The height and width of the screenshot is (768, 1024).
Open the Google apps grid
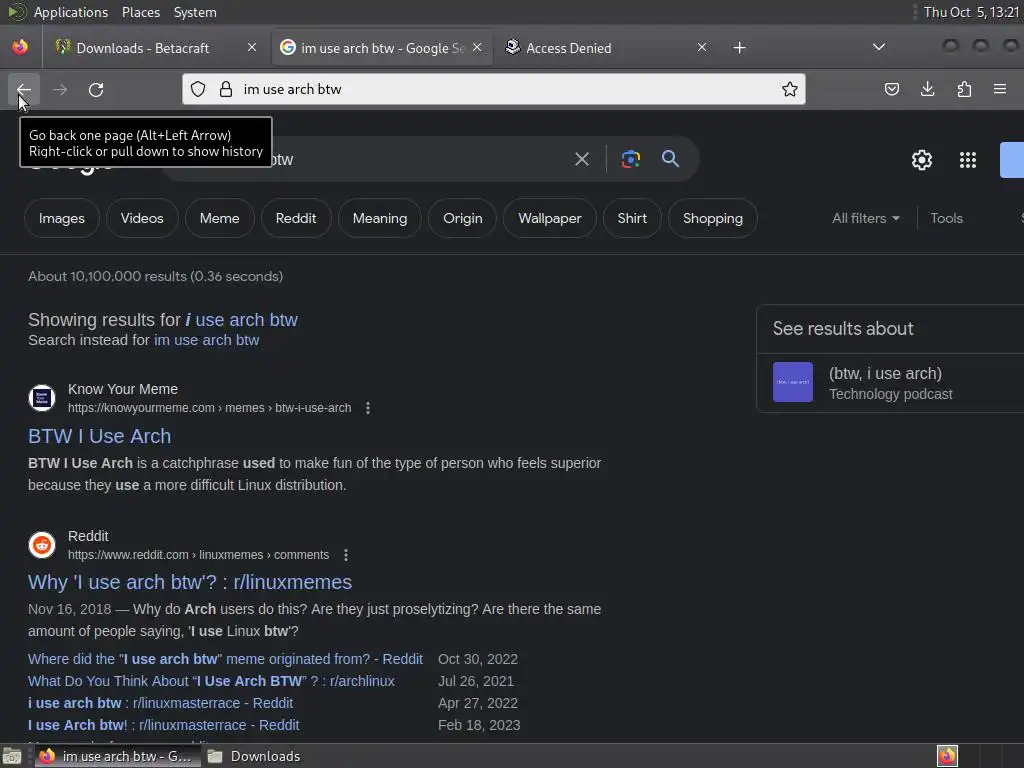(x=968, y=160)
